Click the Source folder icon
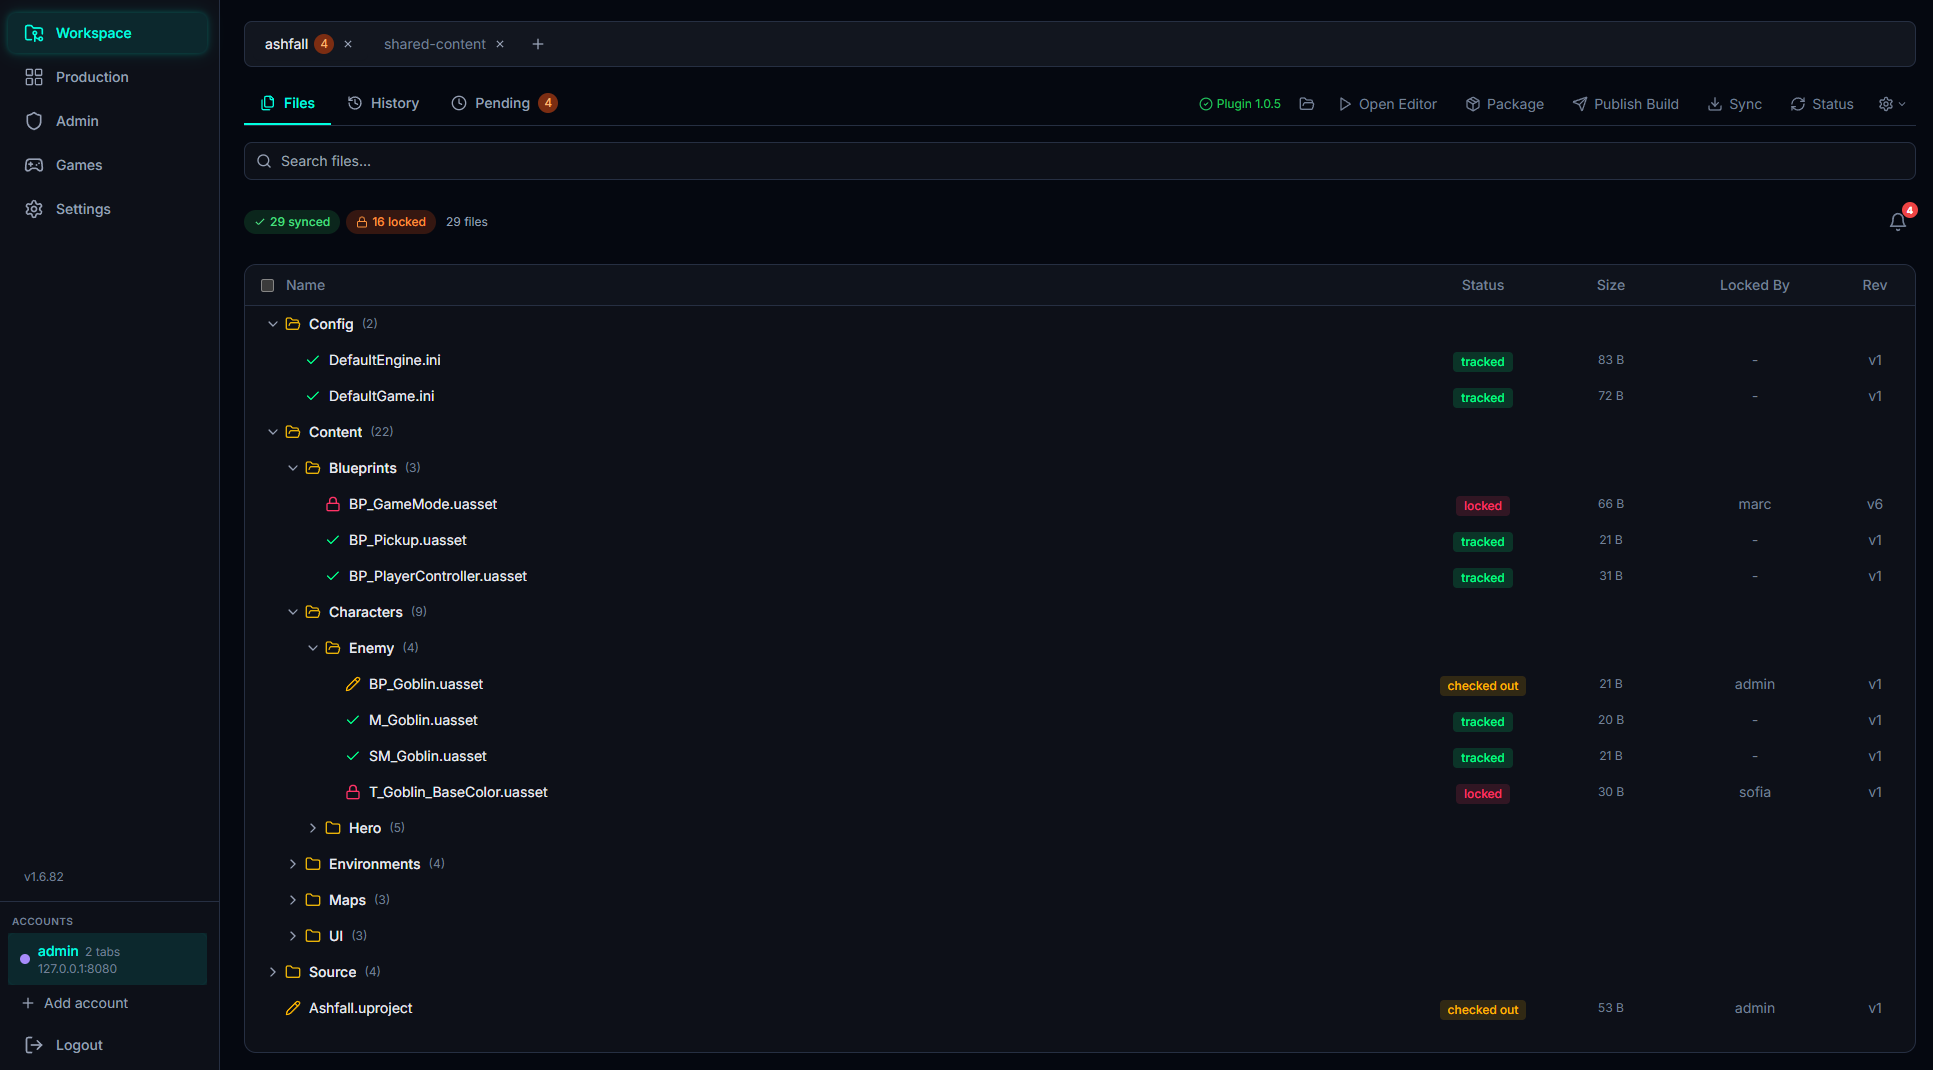Image resolution: width=1933 pixels, height=1070 pixels. click(x=293, y=972)
